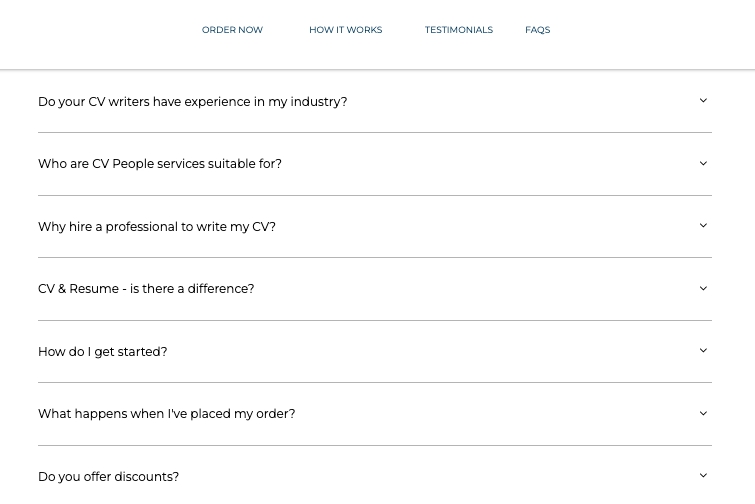The image size is (755, 504).
Task: Click chevron beside CV writers industry question
Action: tap(703, 101)
